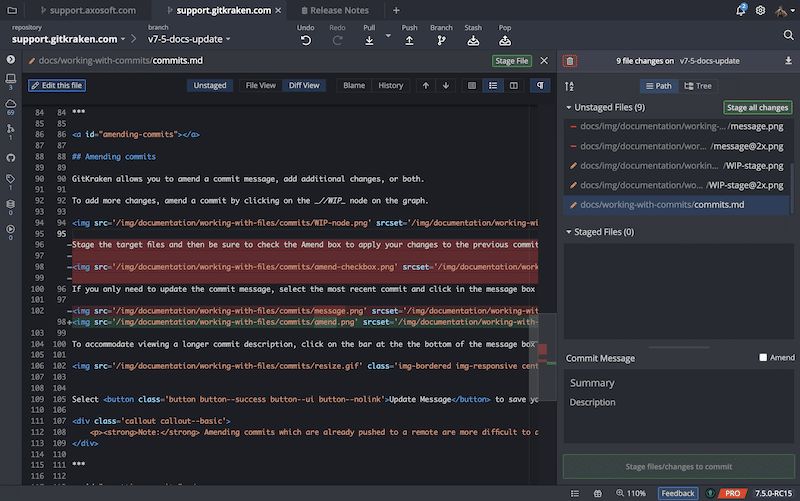Image resolution: width=800 pixels, height=501 pixels.
Task: Create a branch via the Branch icon
Action: [x=441, y=41]
